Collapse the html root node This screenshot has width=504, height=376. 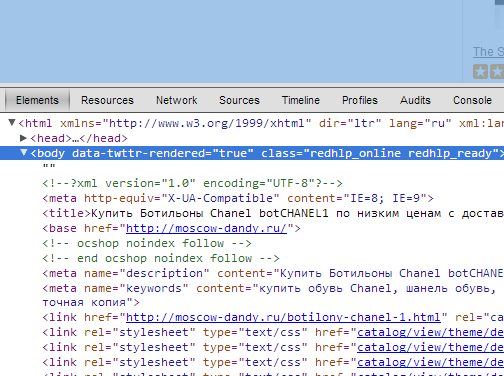(x=12, y=123)
